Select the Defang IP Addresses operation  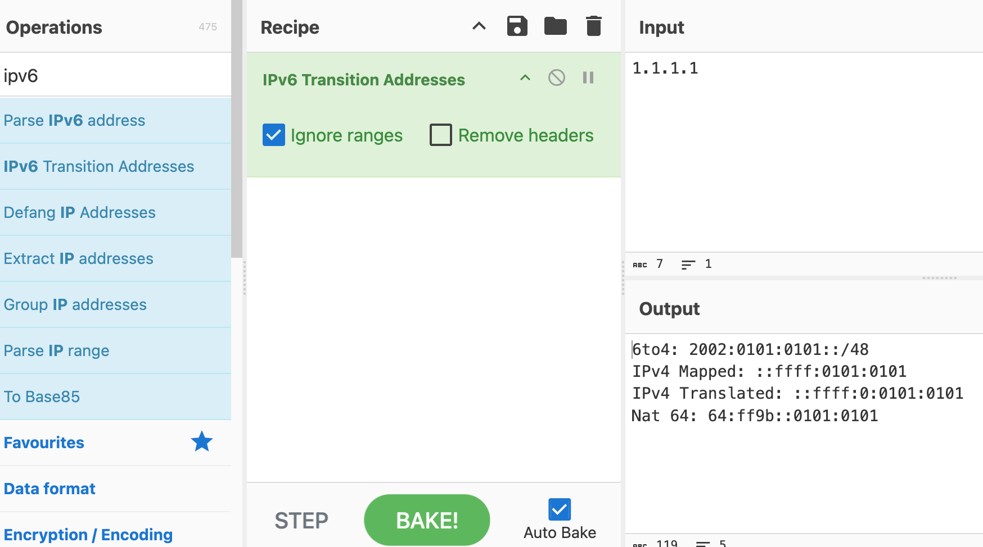80,213
